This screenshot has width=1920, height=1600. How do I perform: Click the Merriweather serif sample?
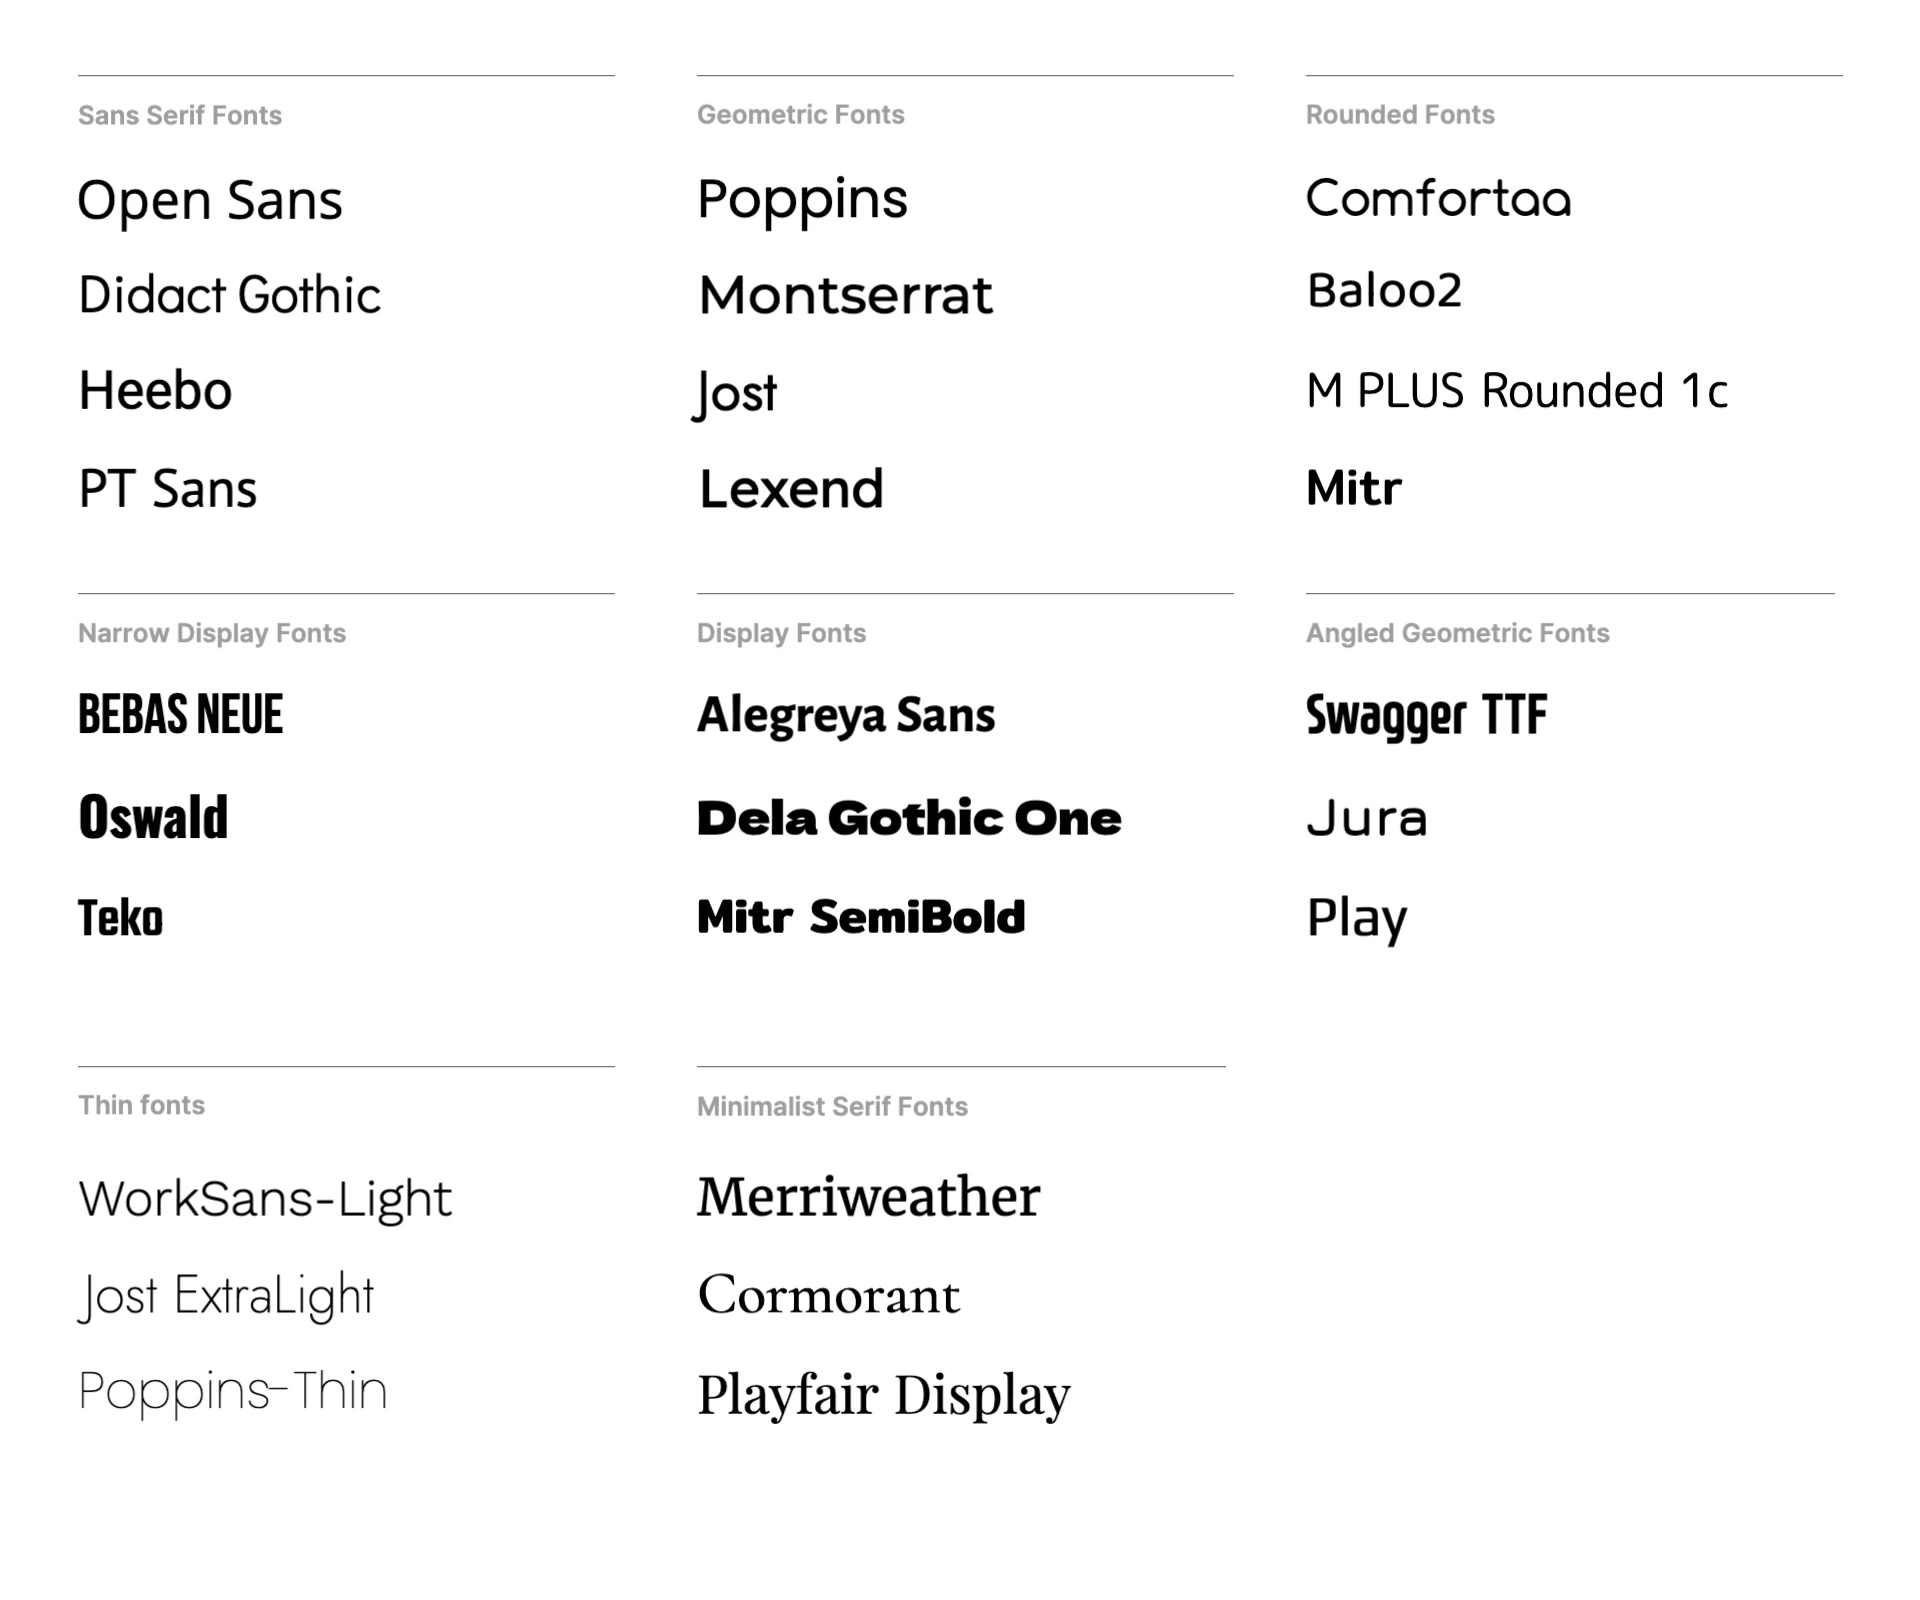(x=868, y=1197)
